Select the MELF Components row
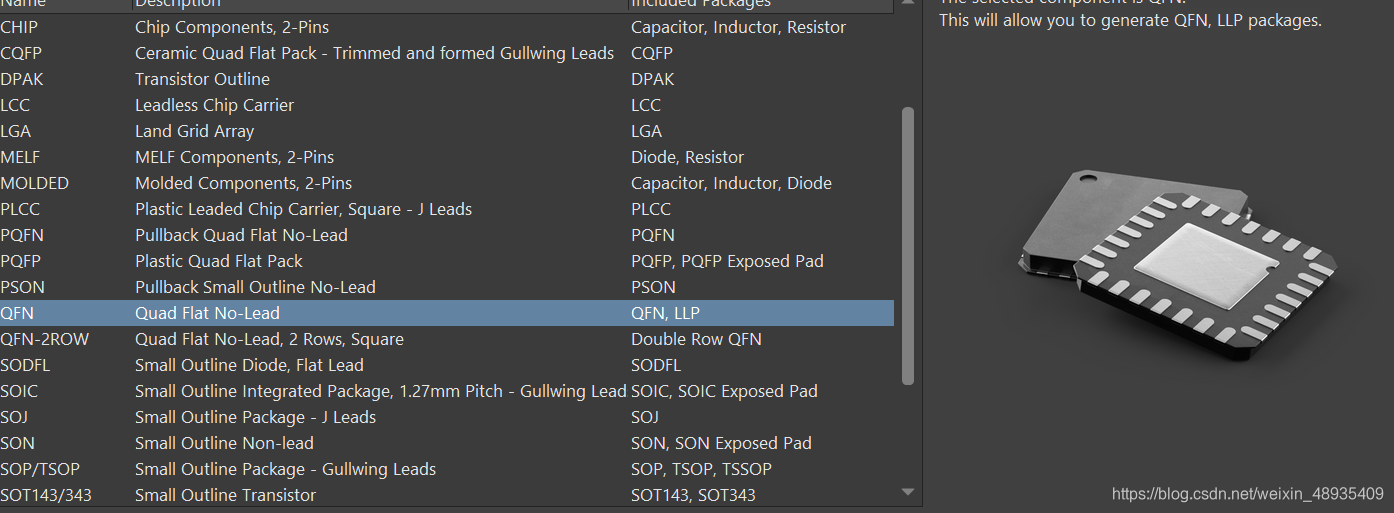This screenshot has height=513, width=1394. click(234, 157)
